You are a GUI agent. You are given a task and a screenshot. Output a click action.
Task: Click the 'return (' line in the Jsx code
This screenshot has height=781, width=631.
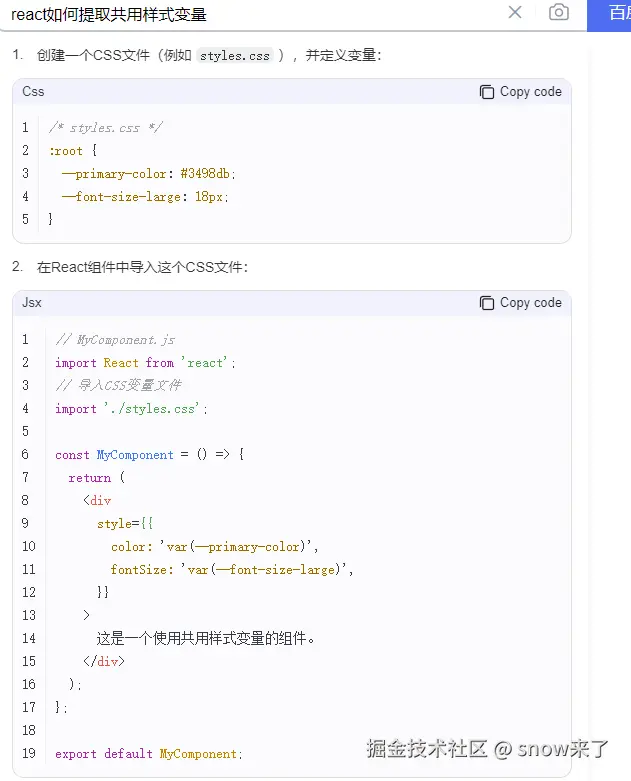(x=97, y=478)
